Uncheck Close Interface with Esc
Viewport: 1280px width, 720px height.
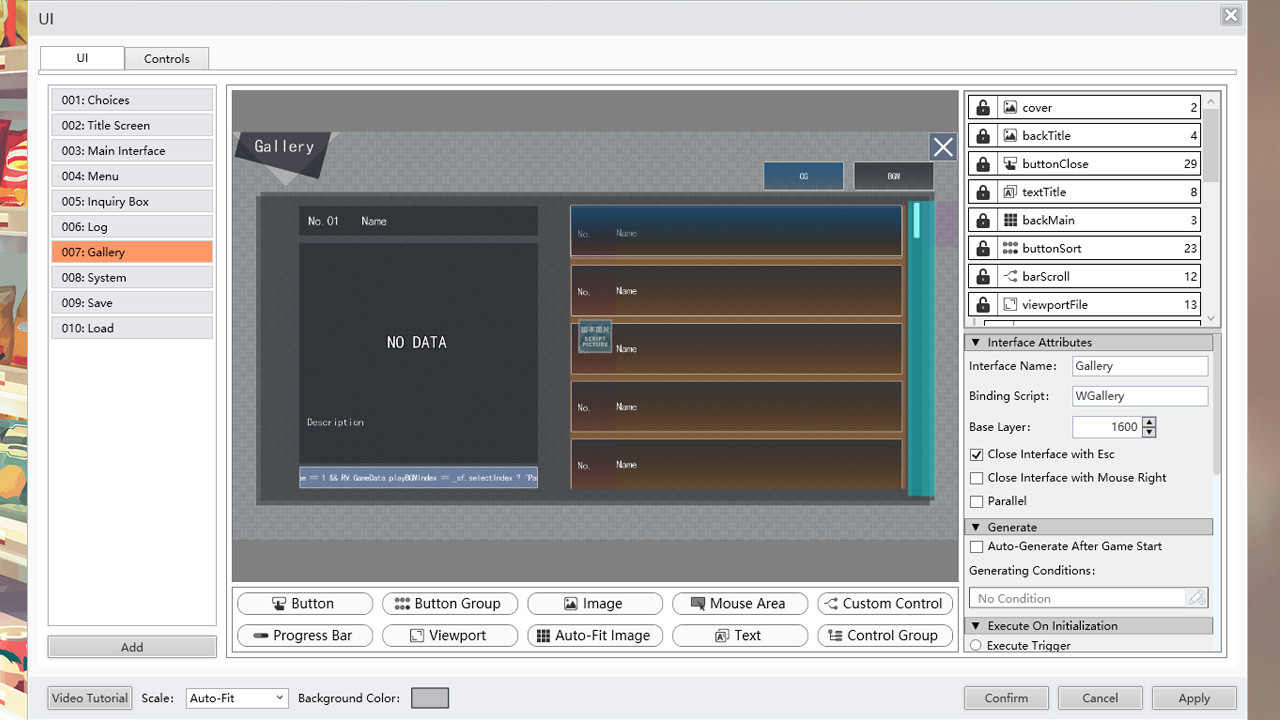(975, 454)
